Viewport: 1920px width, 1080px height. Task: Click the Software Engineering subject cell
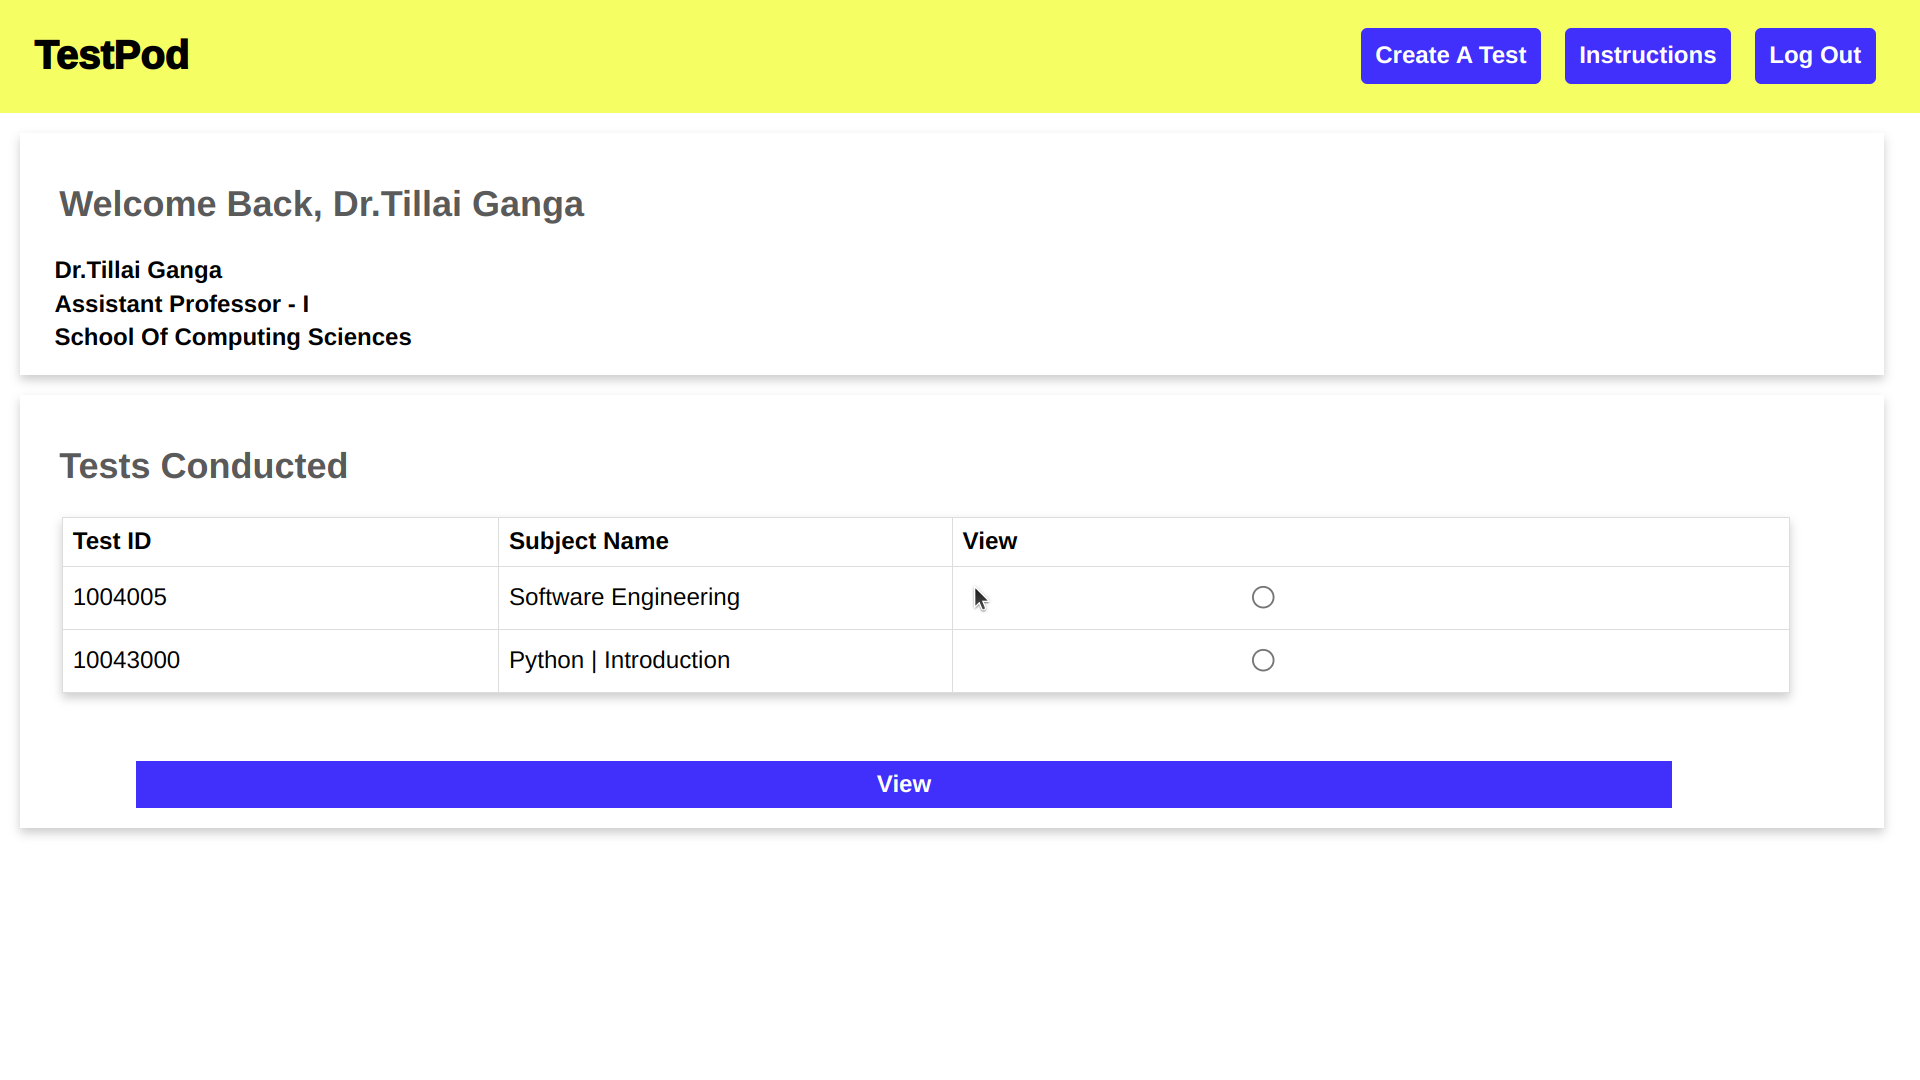(x=624, y=597)
